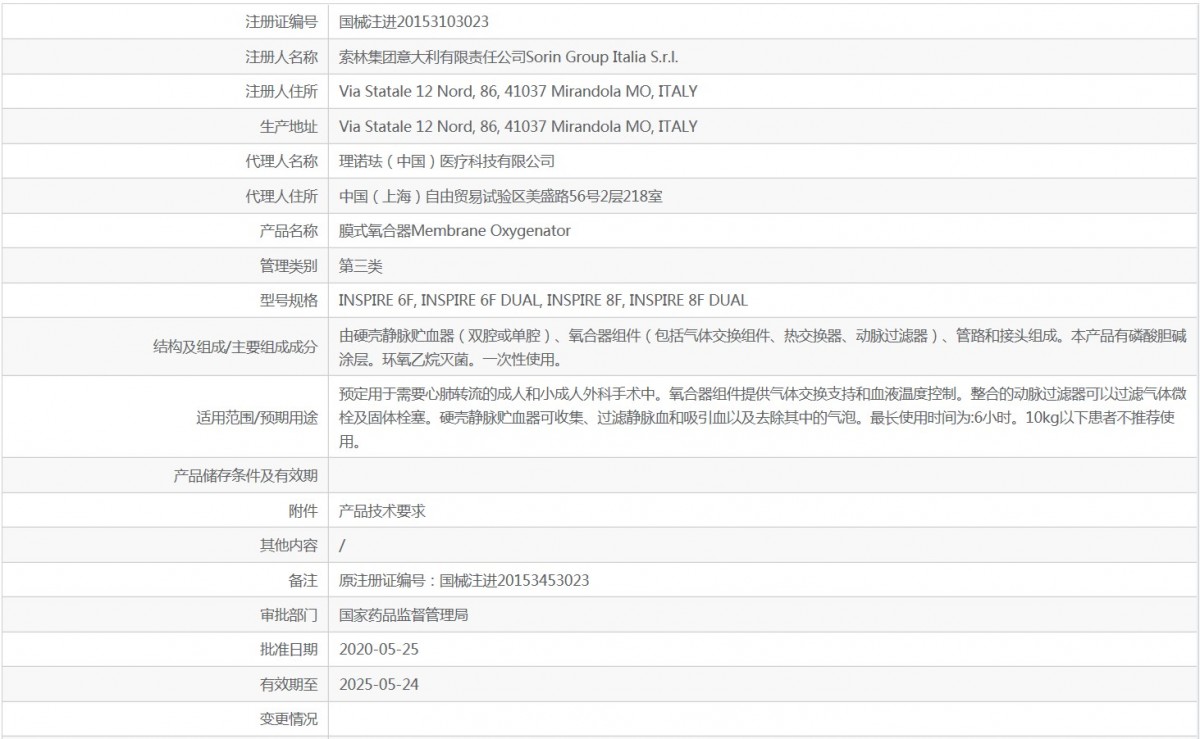Image resolution: width=1200 pixels, height=739 pixels.
Task: Click management category value 第三类
Action: click(x=361, y=266)
